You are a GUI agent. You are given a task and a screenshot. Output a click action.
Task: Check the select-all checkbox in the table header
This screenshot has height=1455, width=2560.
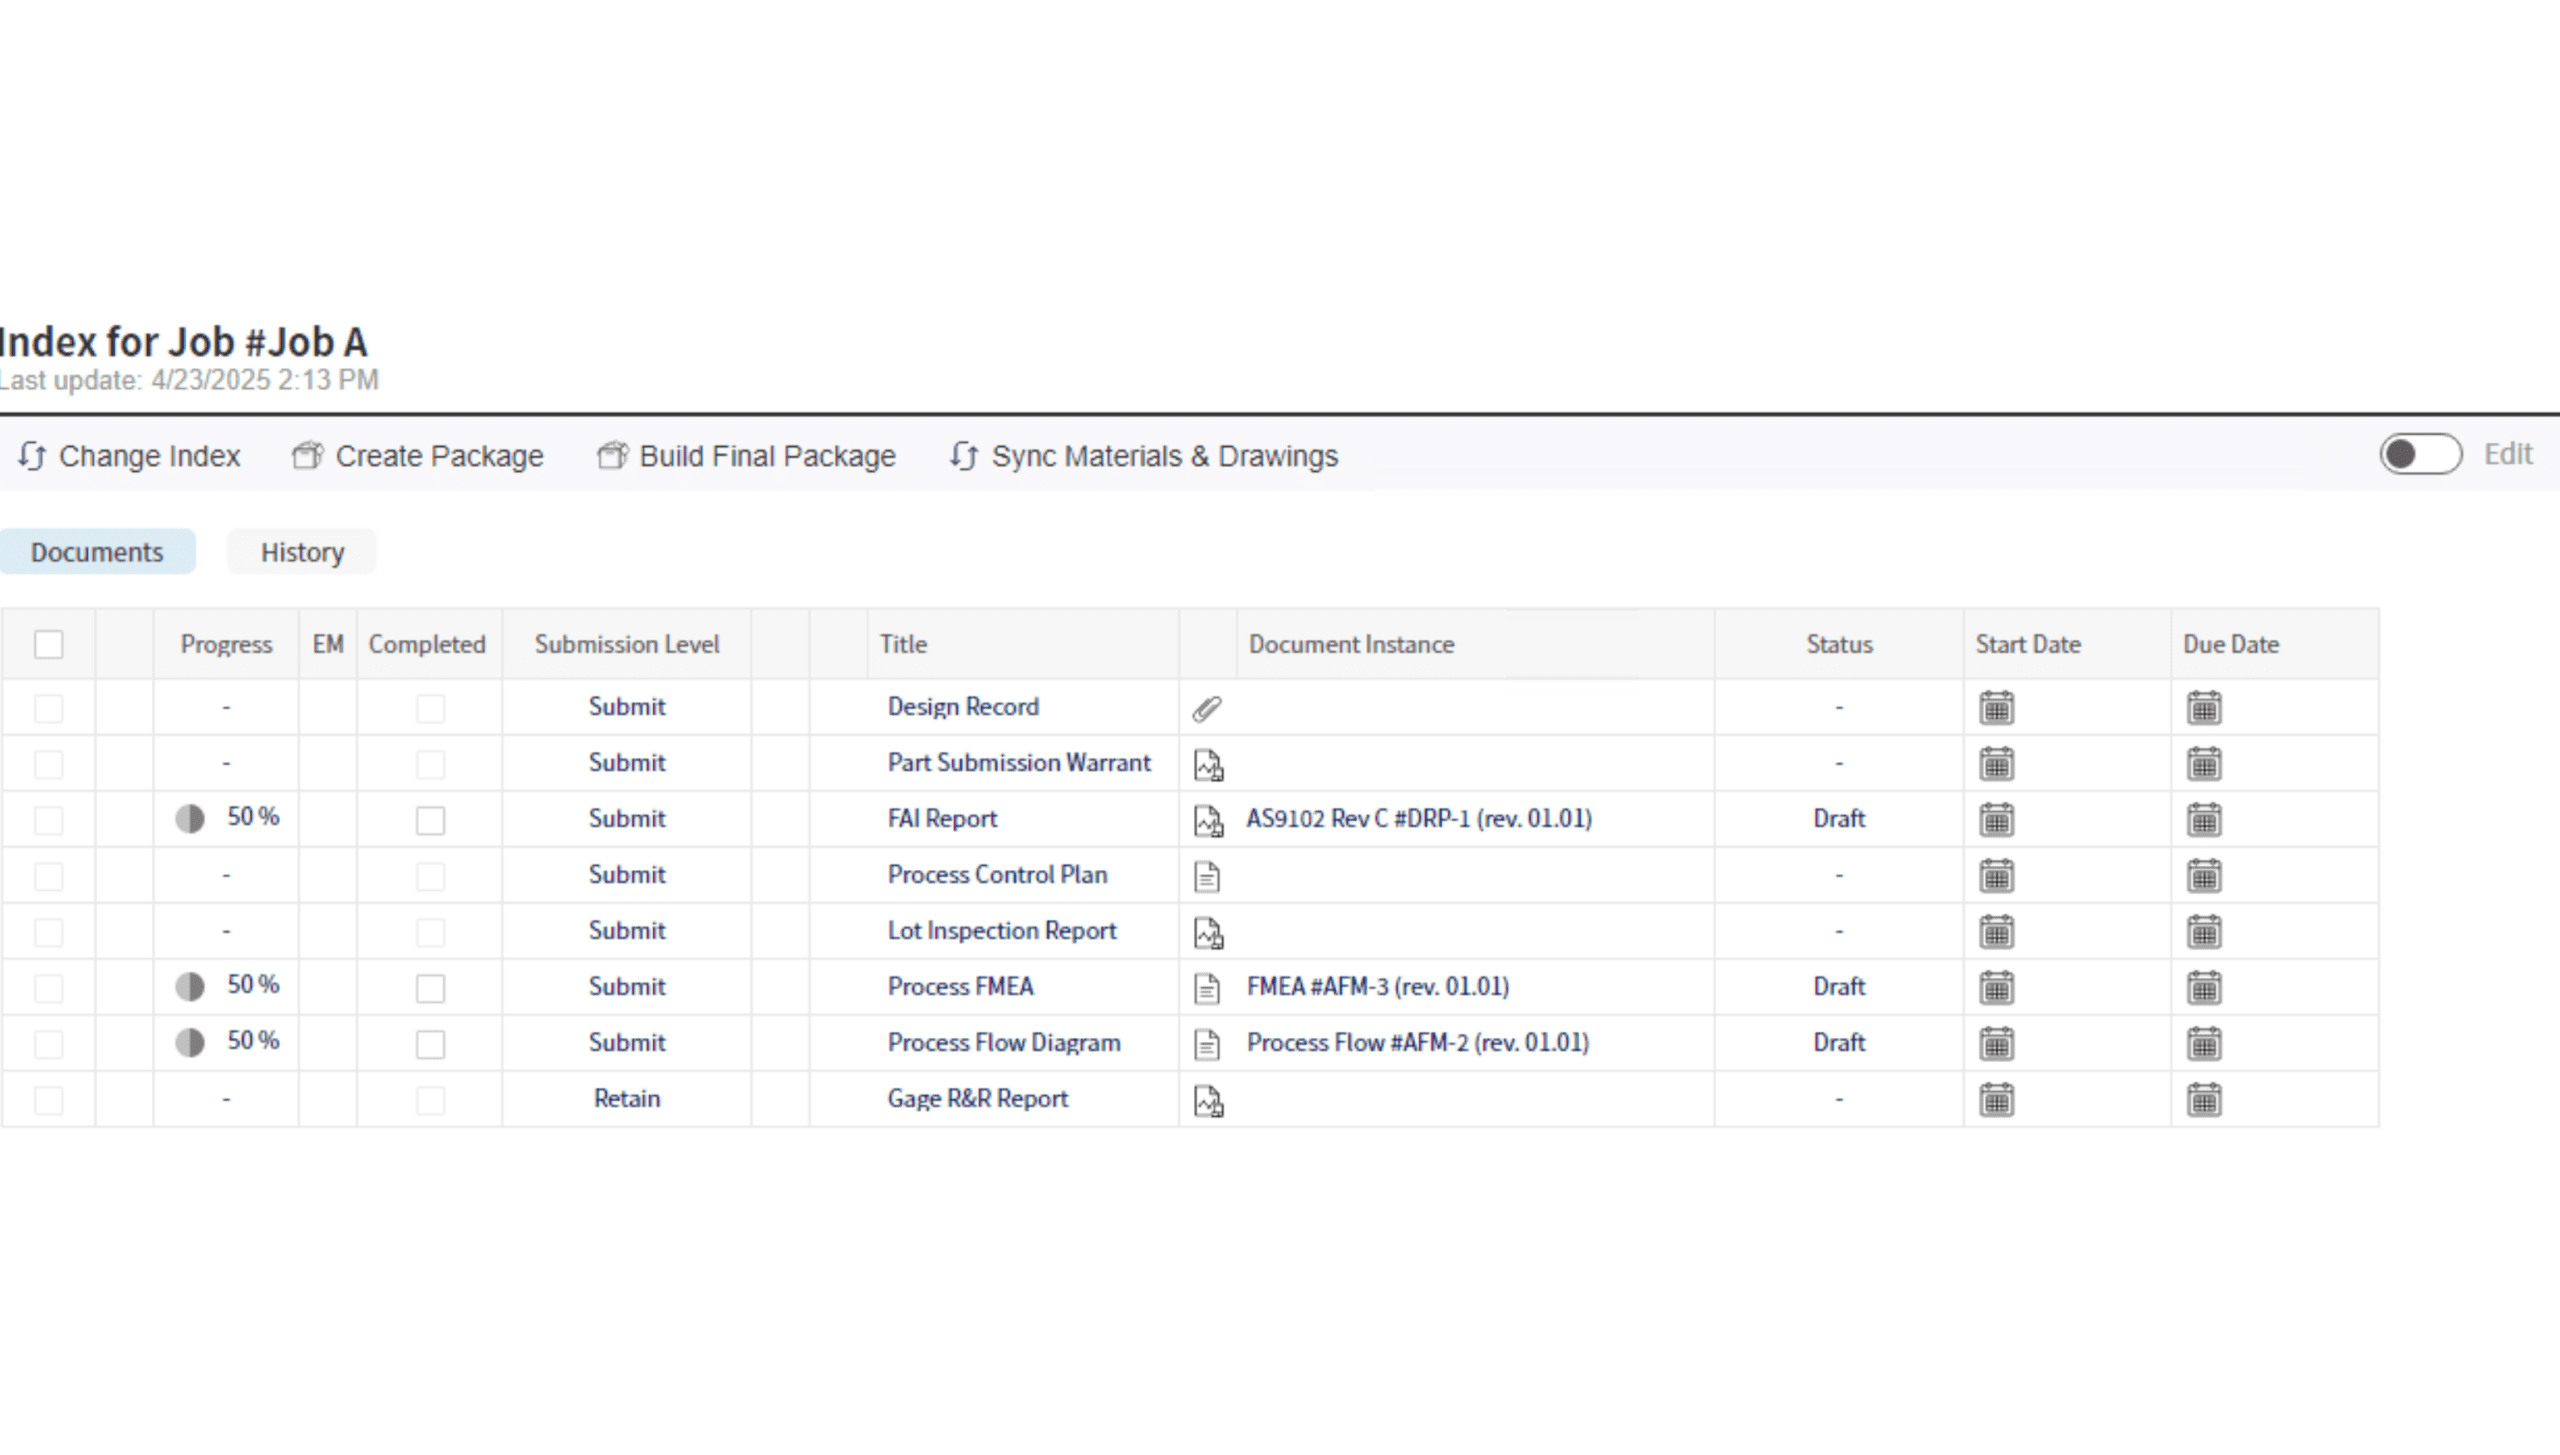(48, 644)
